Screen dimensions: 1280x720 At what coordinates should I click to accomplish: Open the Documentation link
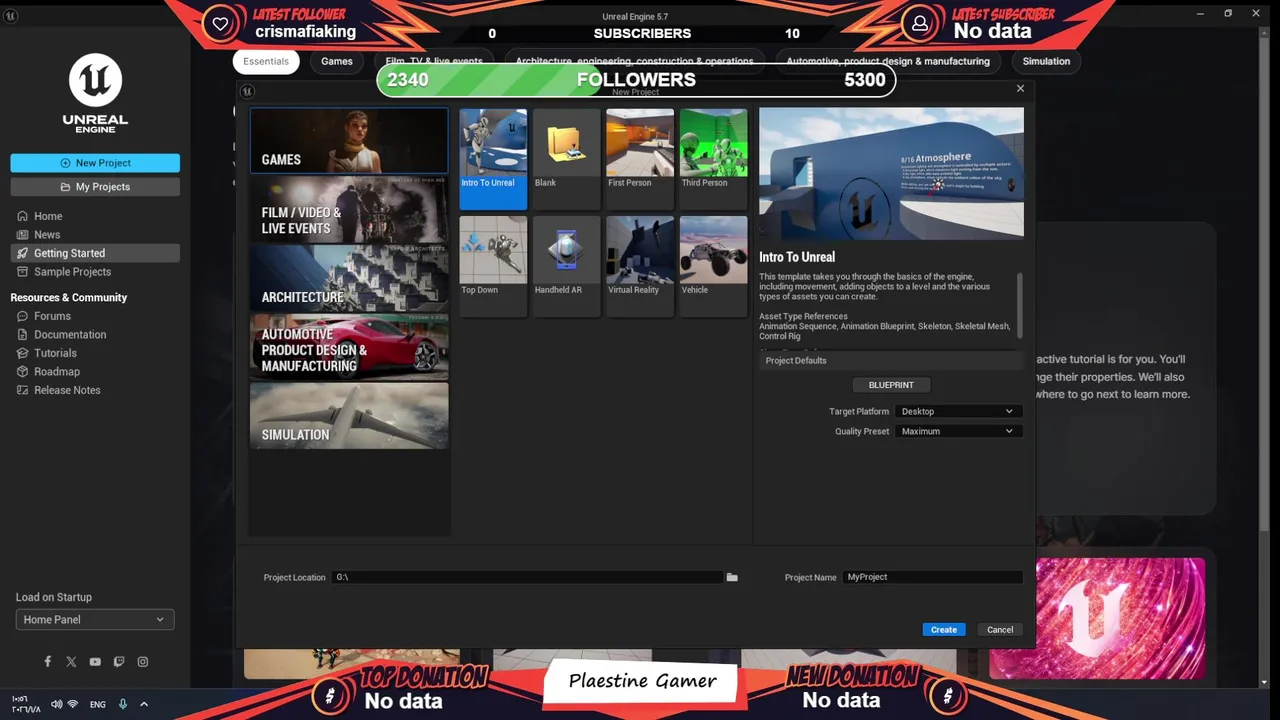click(x=70, y=335)
